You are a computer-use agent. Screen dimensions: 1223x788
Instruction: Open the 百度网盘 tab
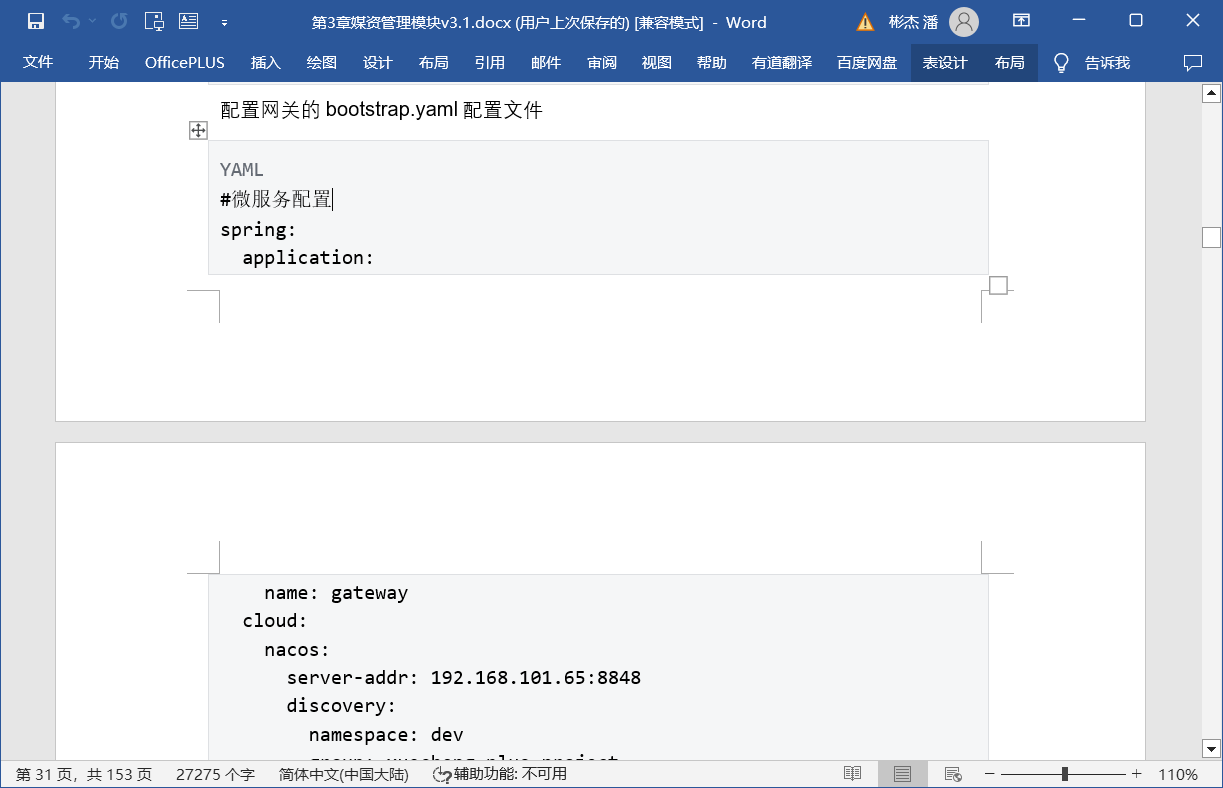(867, 62)
